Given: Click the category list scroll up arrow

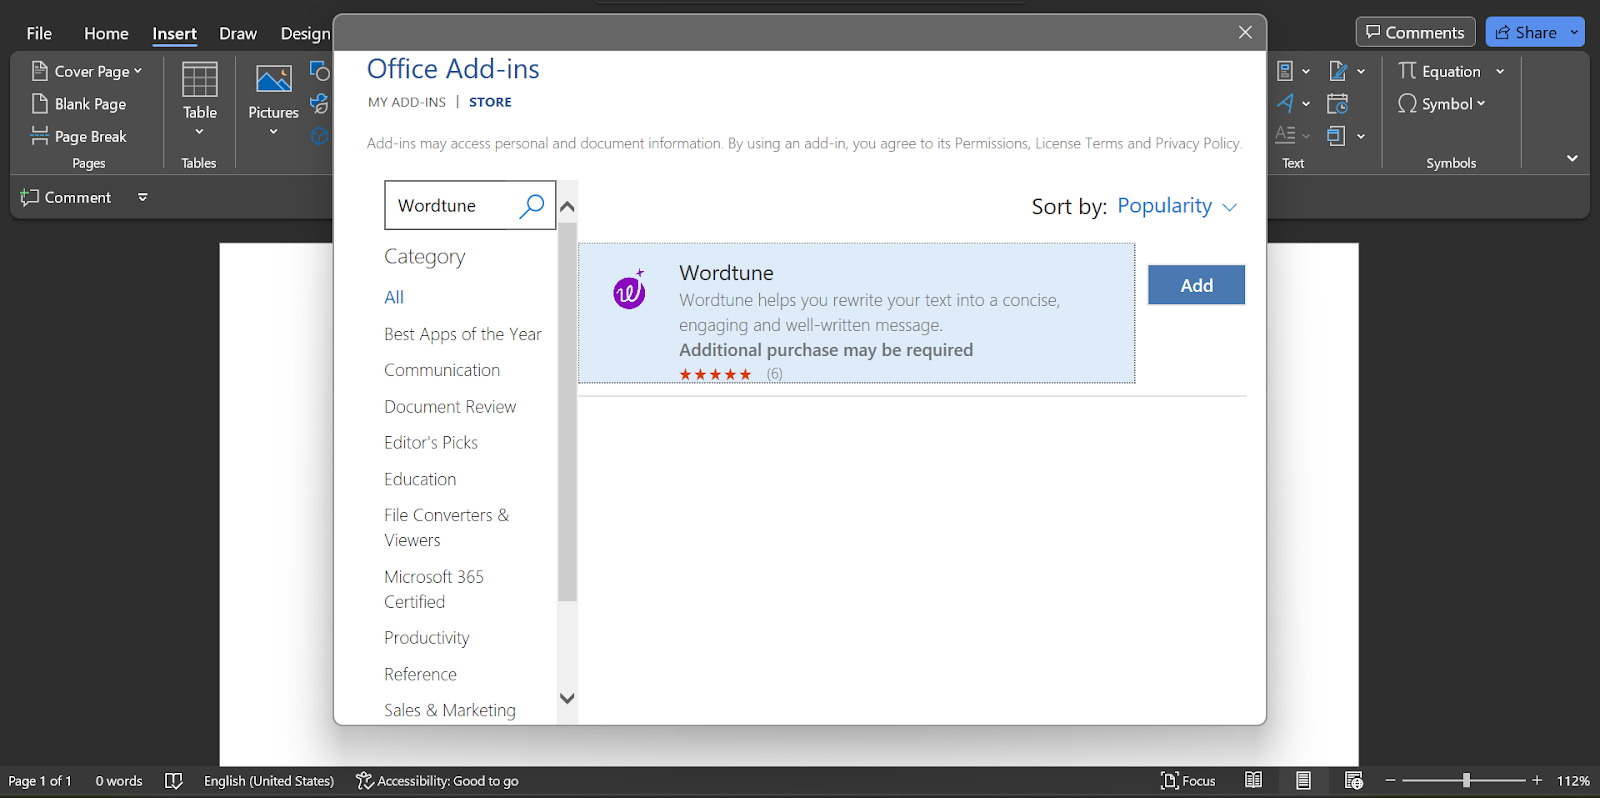Looking at the screenshot, I should click(x=567, y=207).
